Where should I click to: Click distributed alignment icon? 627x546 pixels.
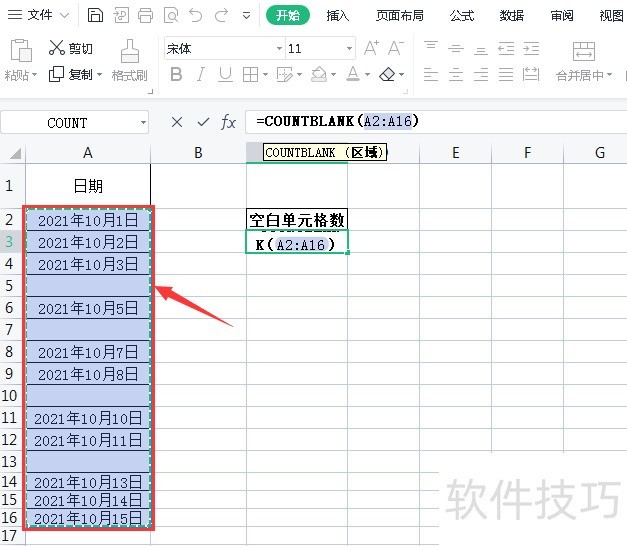531,74
